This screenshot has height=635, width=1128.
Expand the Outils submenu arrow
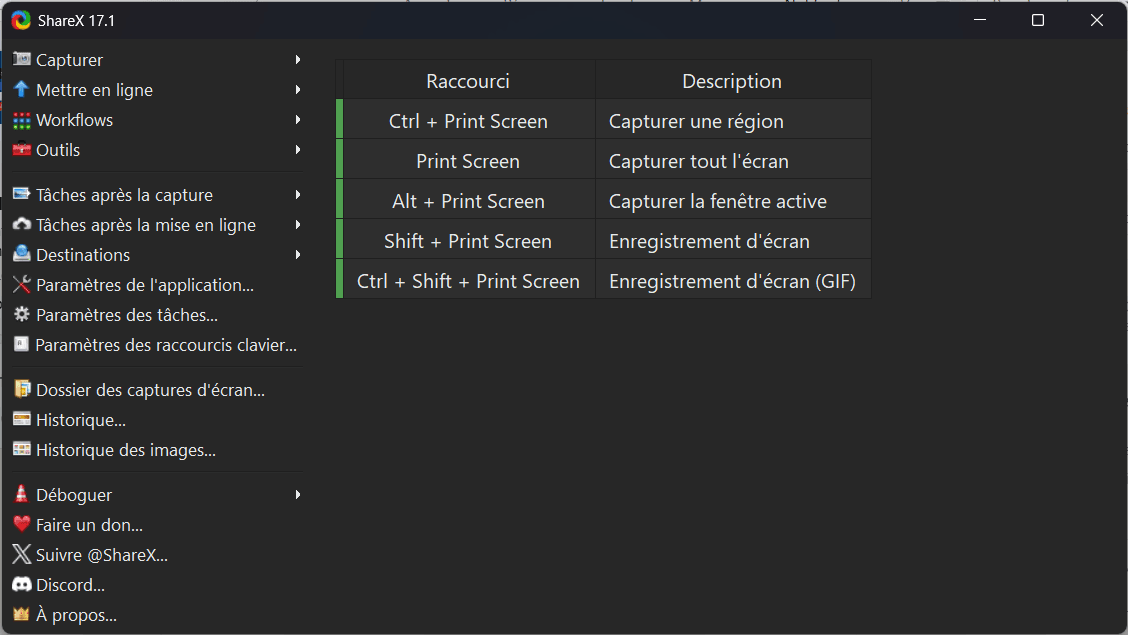[298, 150]
